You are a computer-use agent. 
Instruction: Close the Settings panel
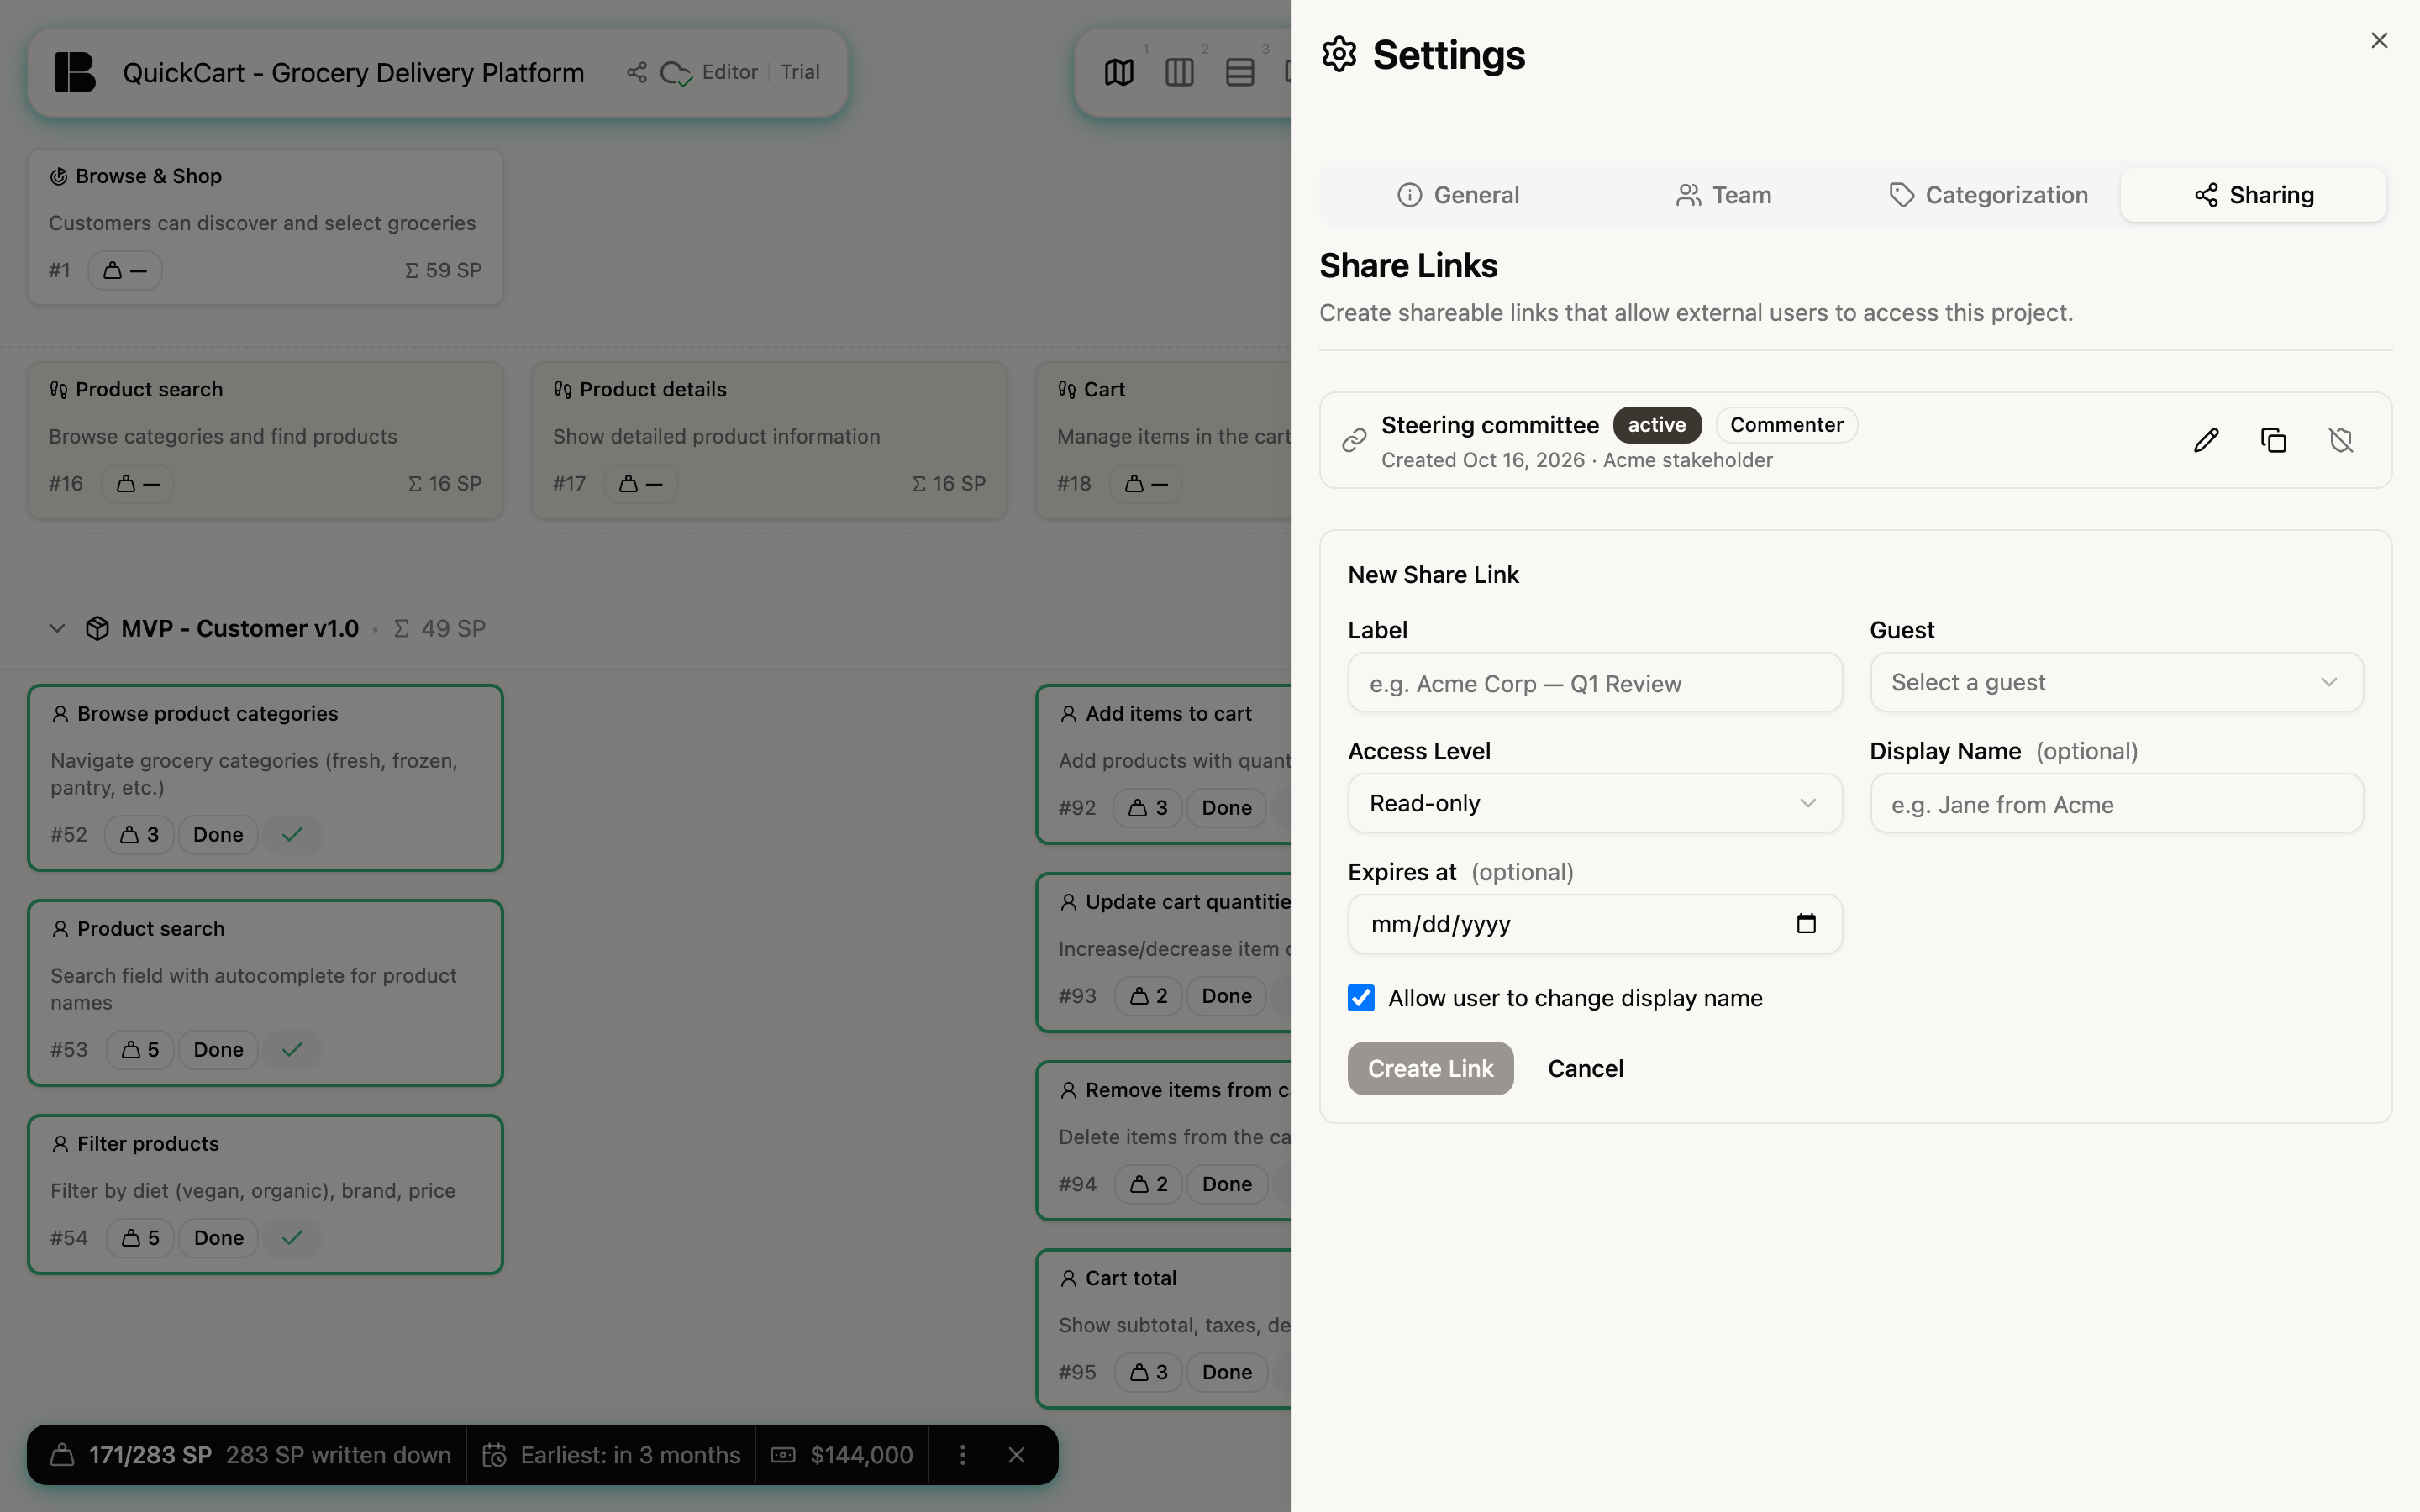(x=2379, y=40)
